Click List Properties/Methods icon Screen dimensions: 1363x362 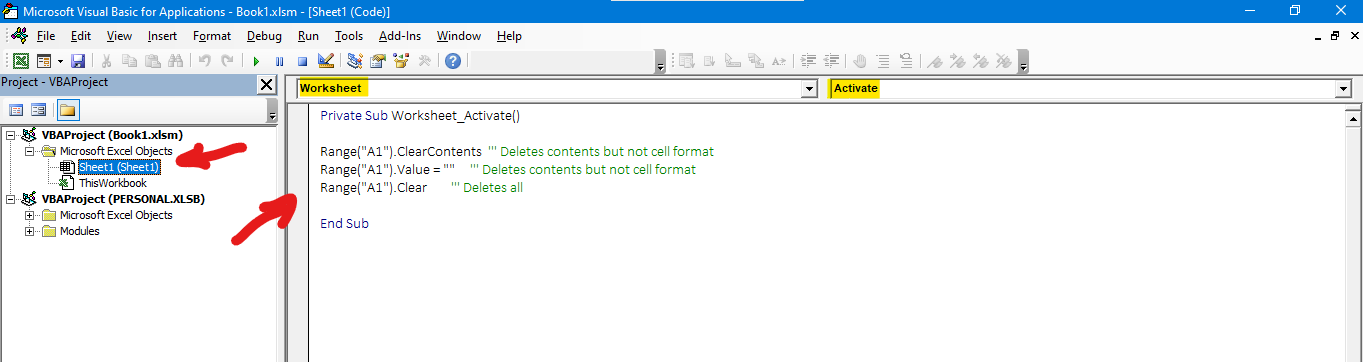[687, 61]
